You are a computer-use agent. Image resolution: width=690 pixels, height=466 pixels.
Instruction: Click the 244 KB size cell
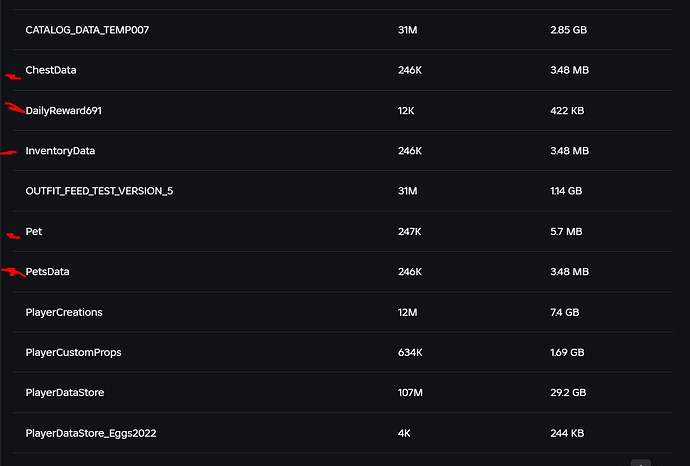click(x=567, y=433)
